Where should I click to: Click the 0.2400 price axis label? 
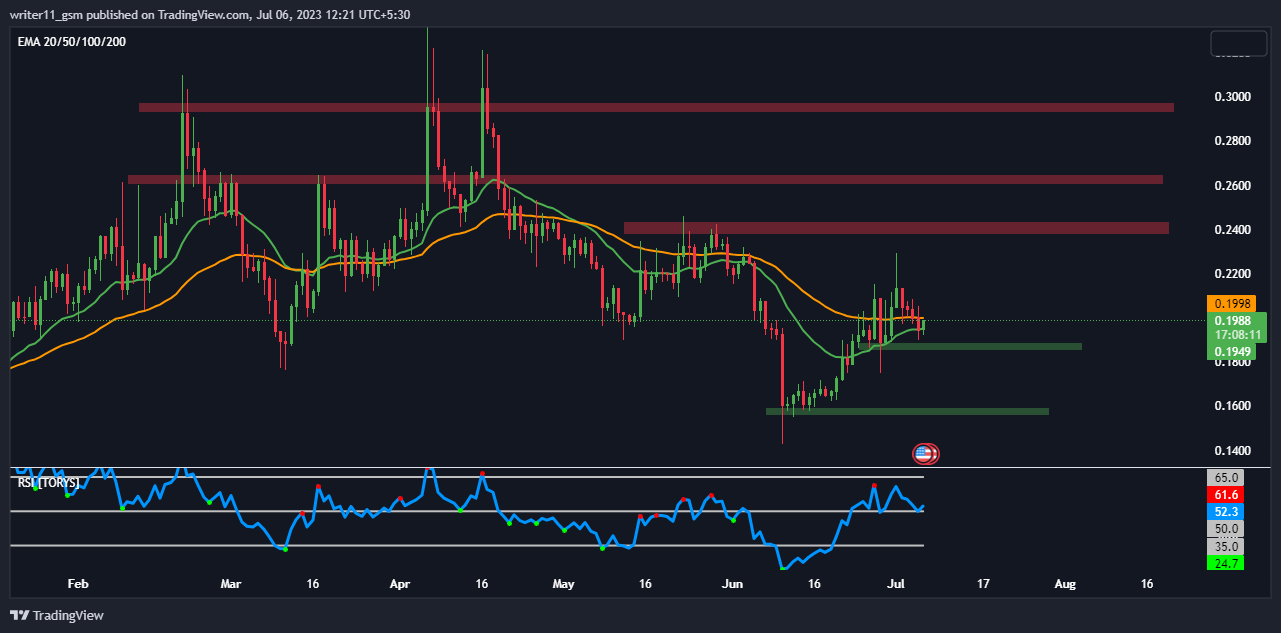(x=1232, y=230)
